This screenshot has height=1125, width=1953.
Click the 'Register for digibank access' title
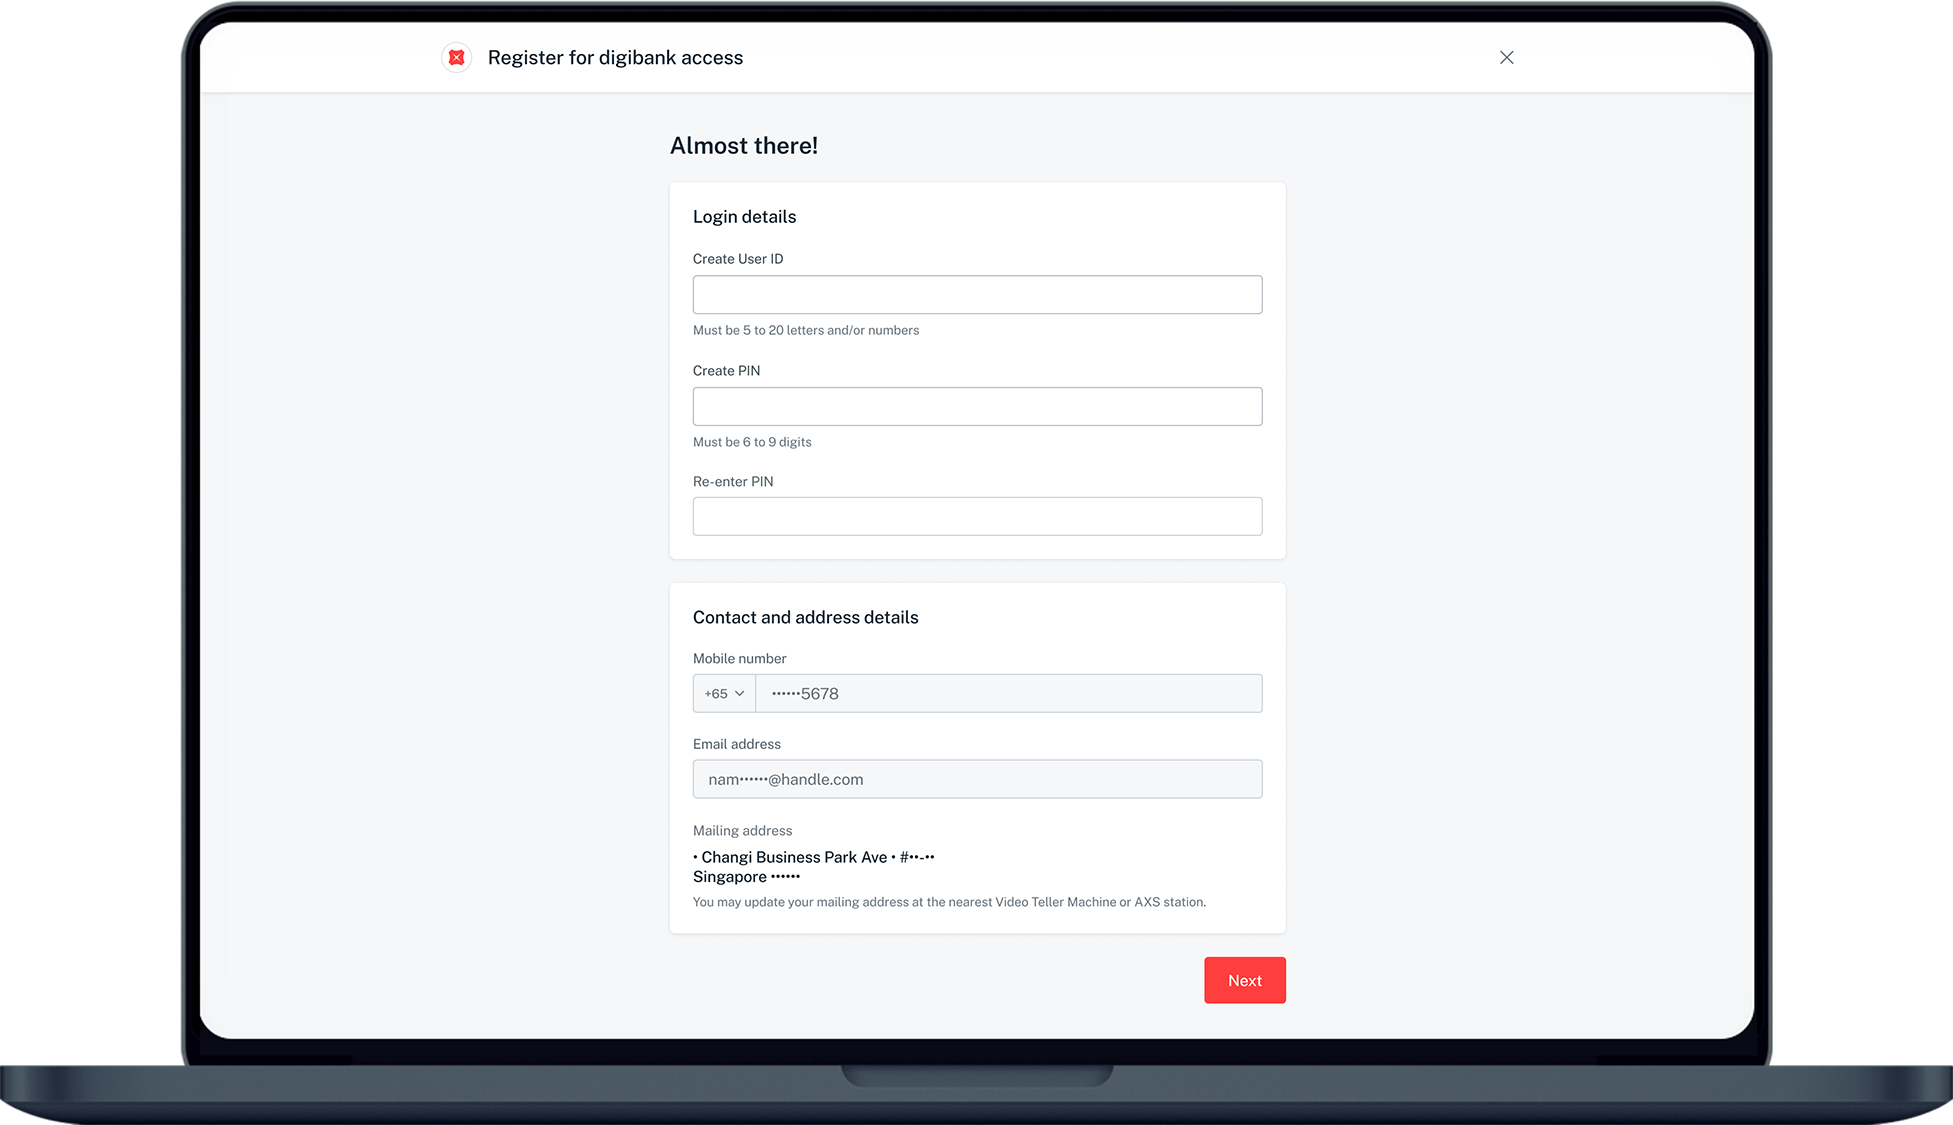pos(615,58)
